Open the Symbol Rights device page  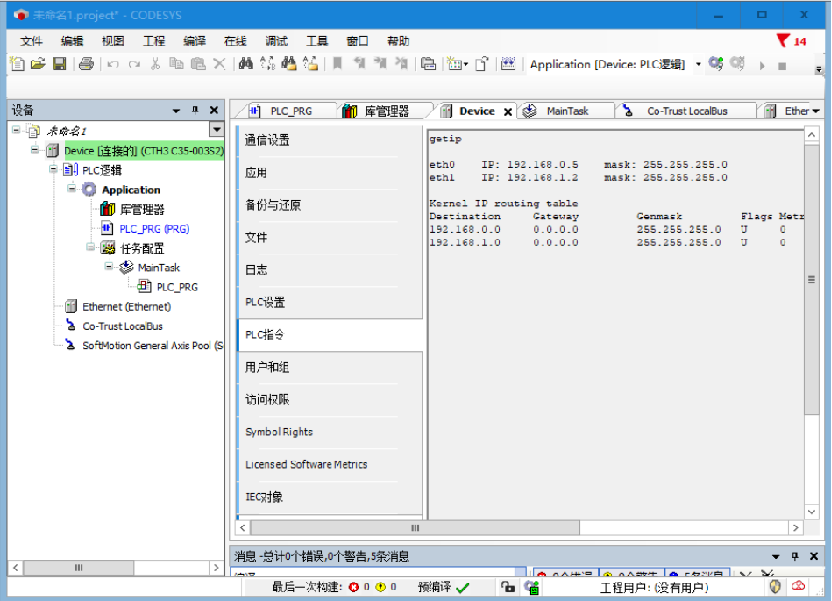point(330,431)
